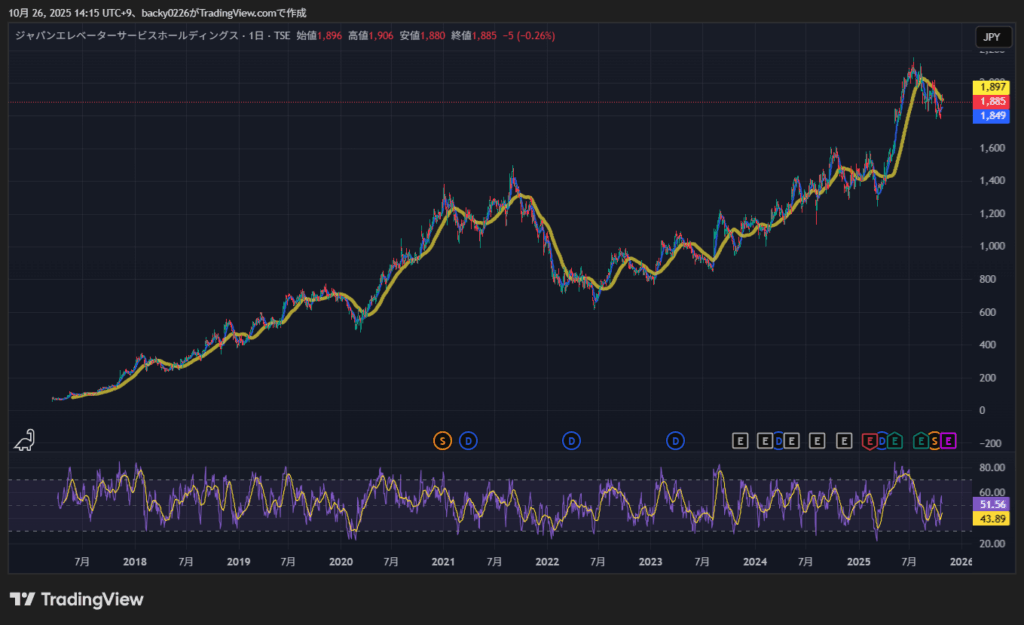Click the yellow 1,897 price label
Viewport: 1024px width, 625px height.
click(x=992, y=88)
